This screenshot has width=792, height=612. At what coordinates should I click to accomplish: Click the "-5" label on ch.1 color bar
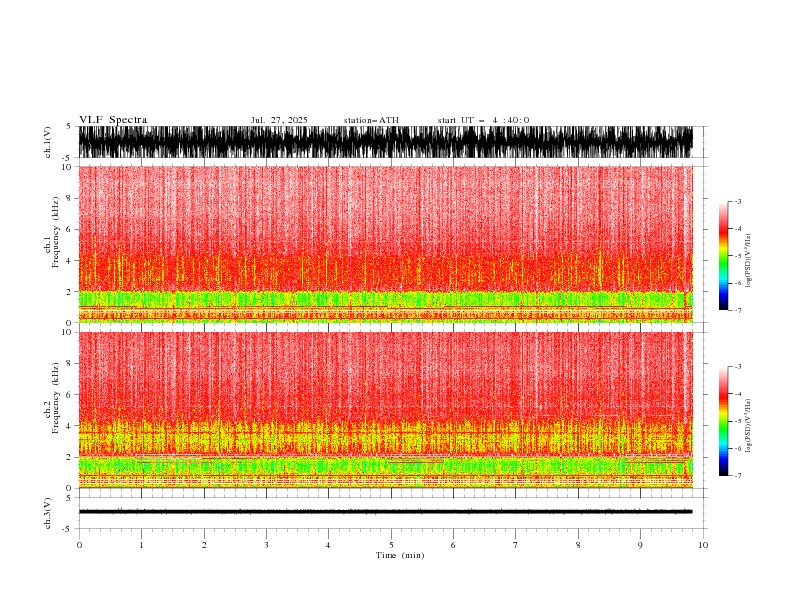738,256
